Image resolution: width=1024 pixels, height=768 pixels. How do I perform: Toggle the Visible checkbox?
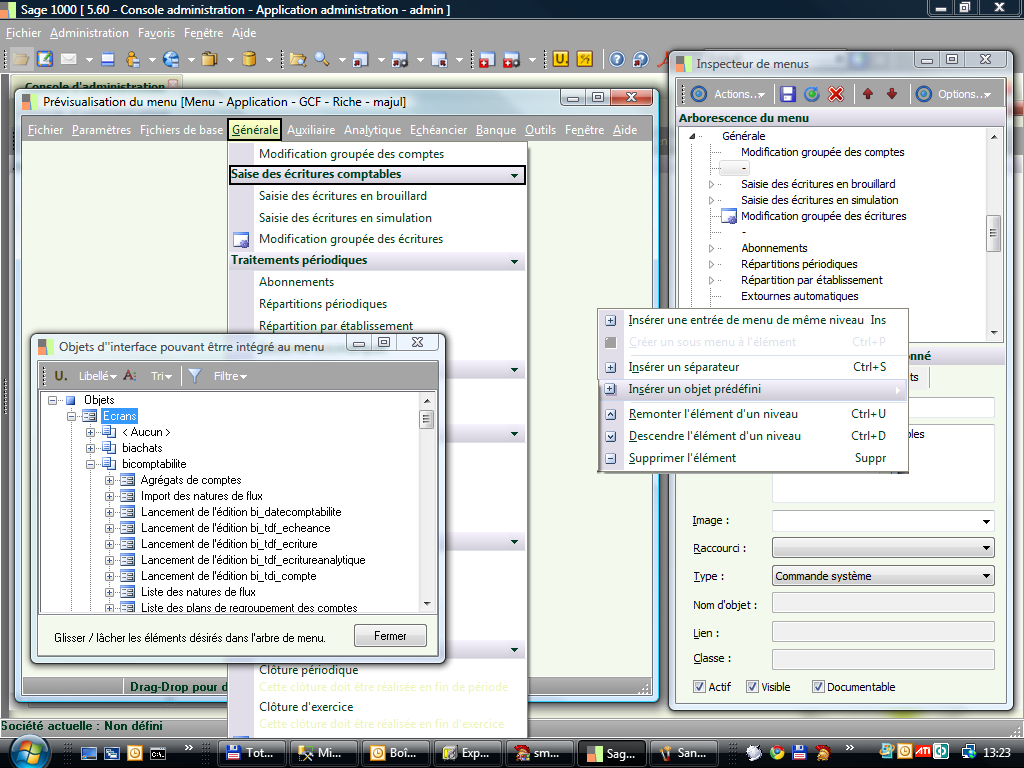752,686
